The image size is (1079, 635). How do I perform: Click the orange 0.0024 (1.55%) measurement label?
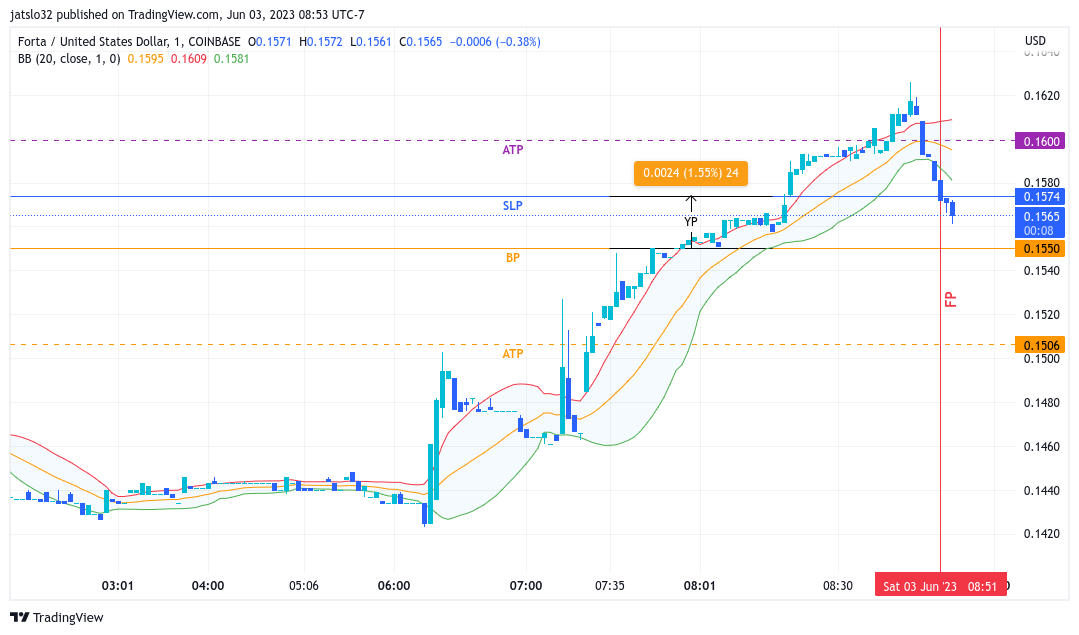(691, 173)
